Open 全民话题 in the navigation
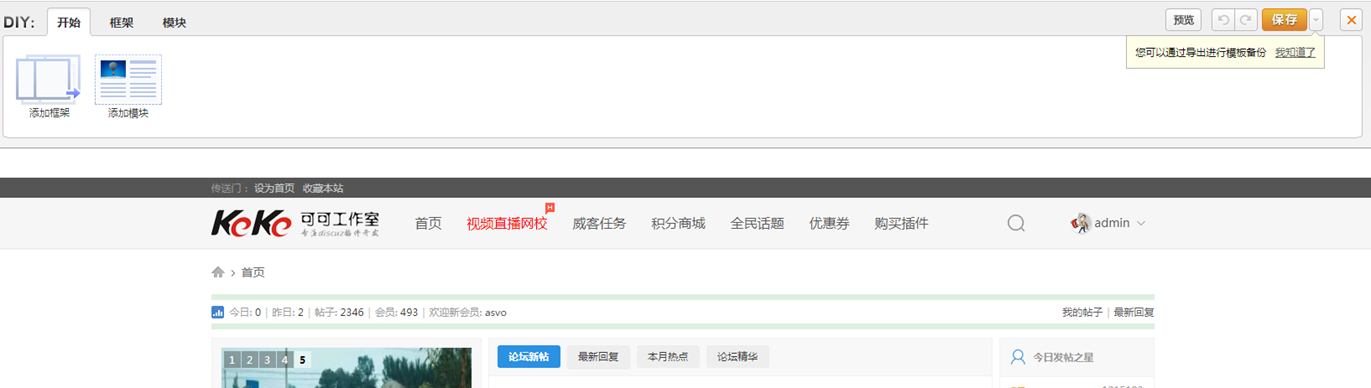This screenshot has width=1371, height=388. click(757, 223)
